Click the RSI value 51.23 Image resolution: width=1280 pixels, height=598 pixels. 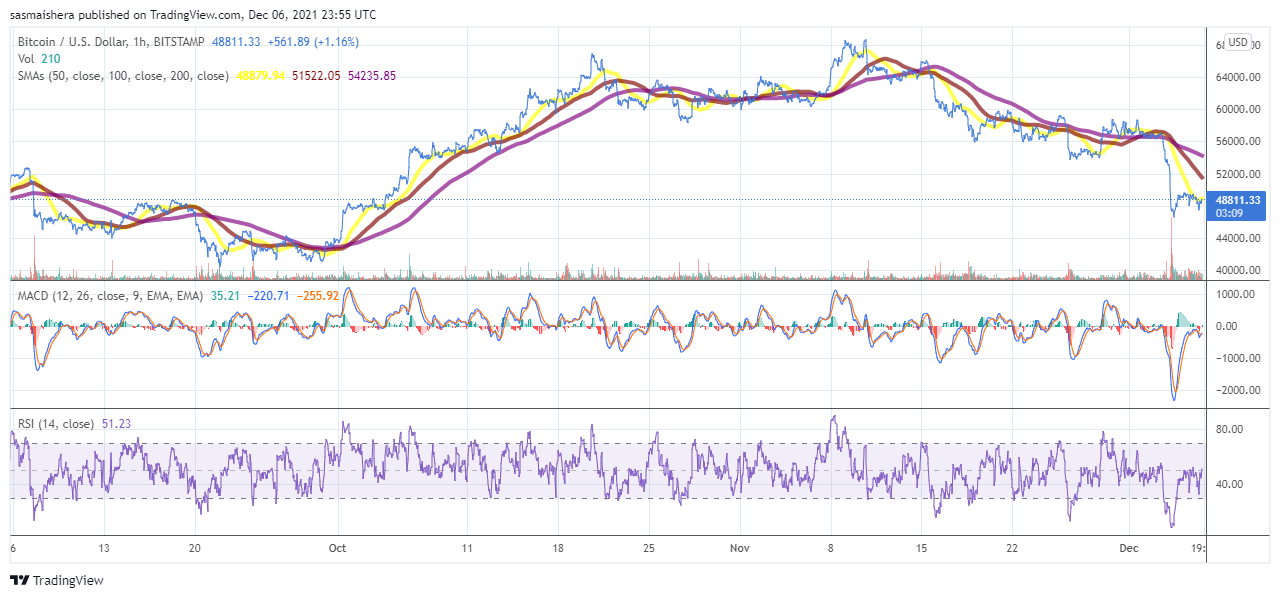pos(117,424)
